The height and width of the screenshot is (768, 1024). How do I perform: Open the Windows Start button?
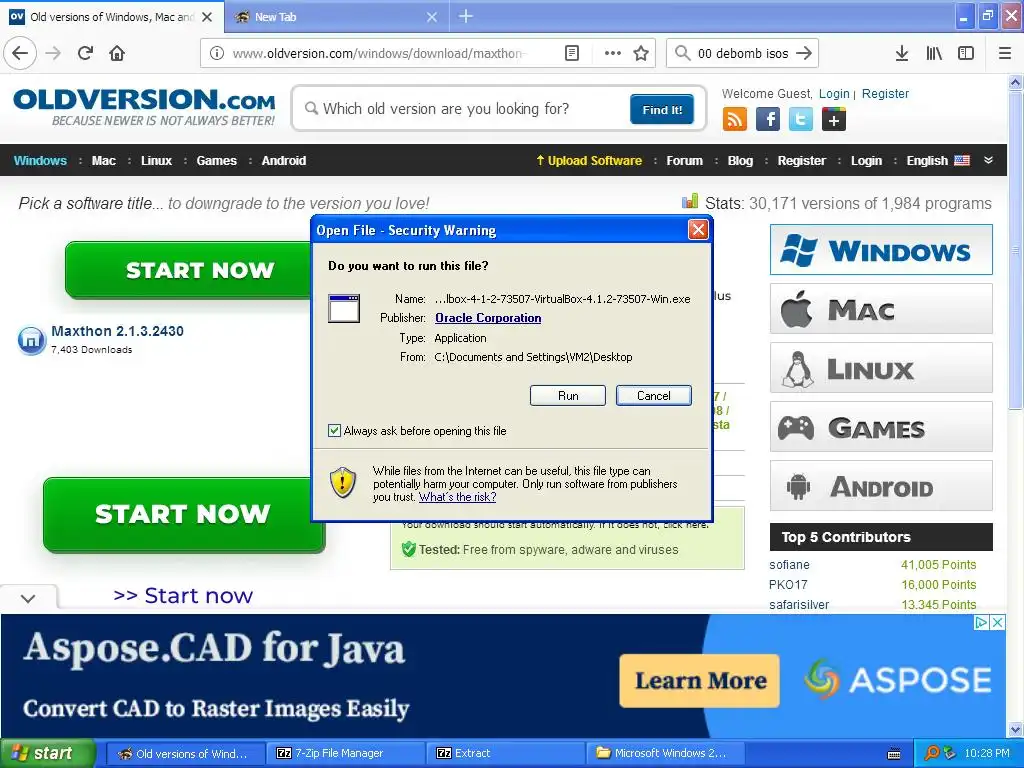(47, 754)
